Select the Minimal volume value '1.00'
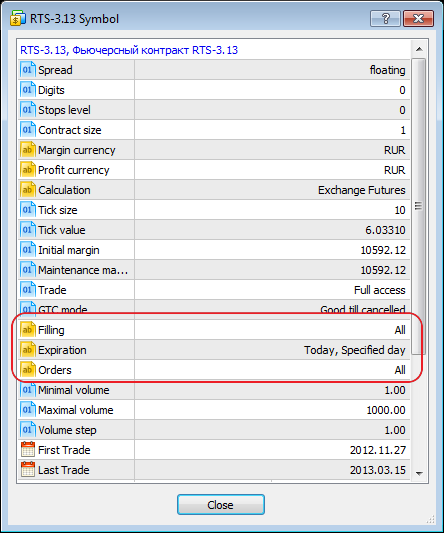The image size is (444, 533). click(x=395, y=390)
